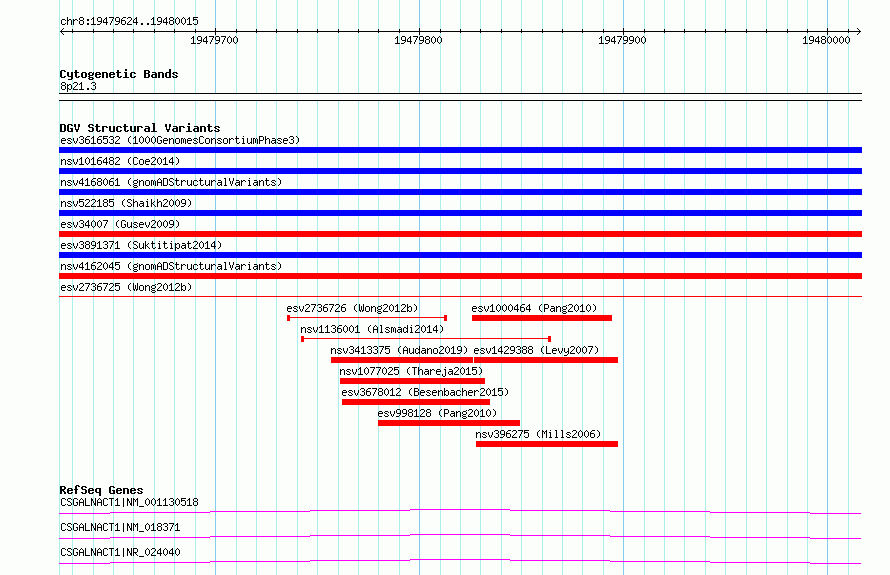Viewport: 890px width, 575px height.
Task: Select the nsv1016482 (Coe2014) variant bar
Action: (x=460, y=171)
